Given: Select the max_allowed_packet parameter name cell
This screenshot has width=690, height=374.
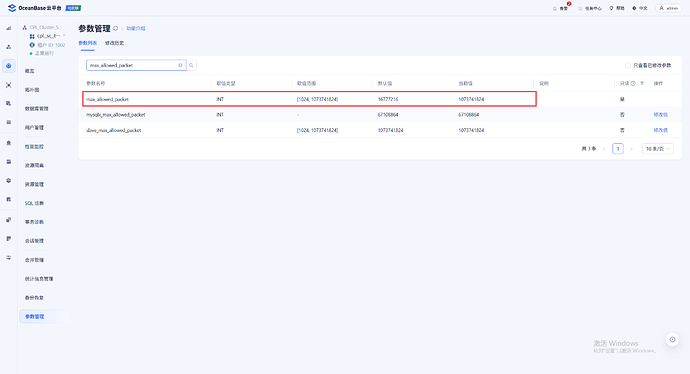Looking at the screenshot, I should (107, 99).
